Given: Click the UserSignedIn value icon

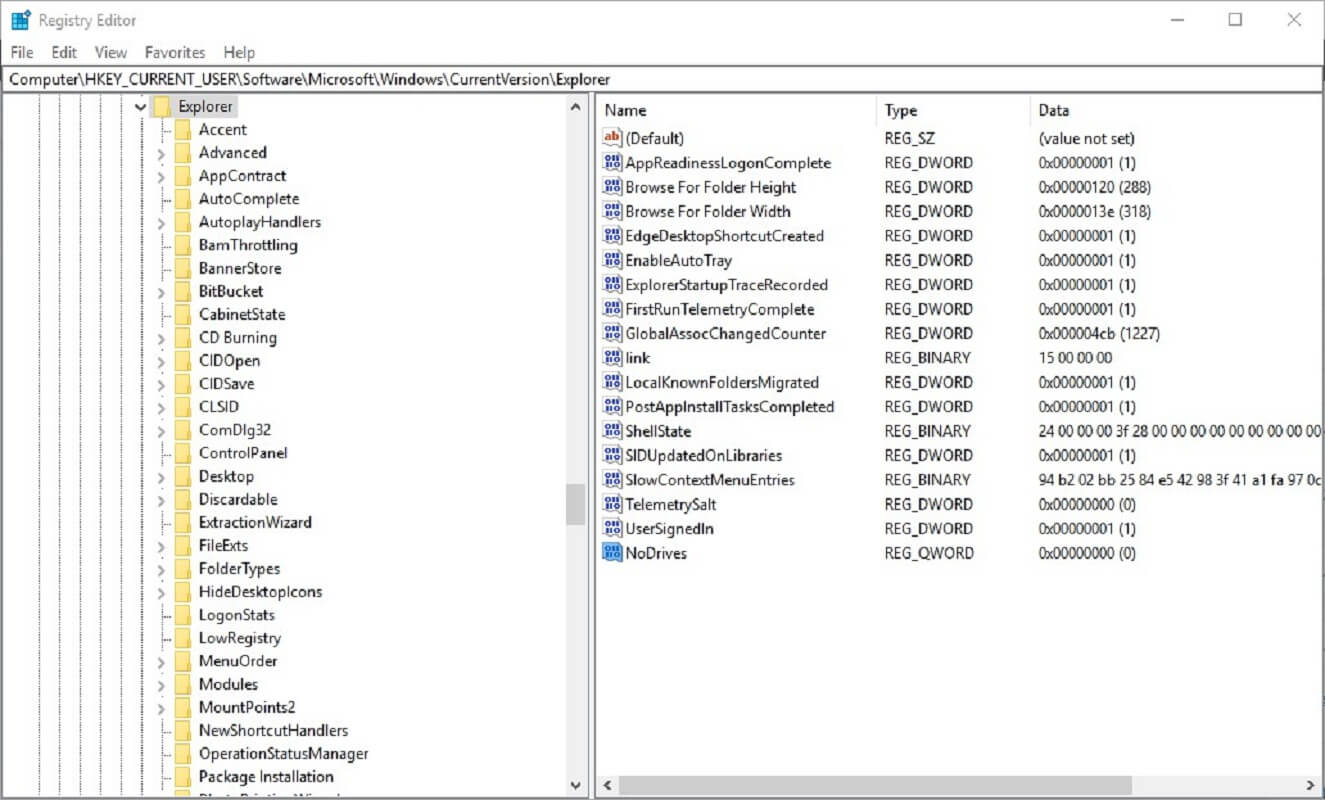Looking at the screenshot, I should [x=612, y=528].
